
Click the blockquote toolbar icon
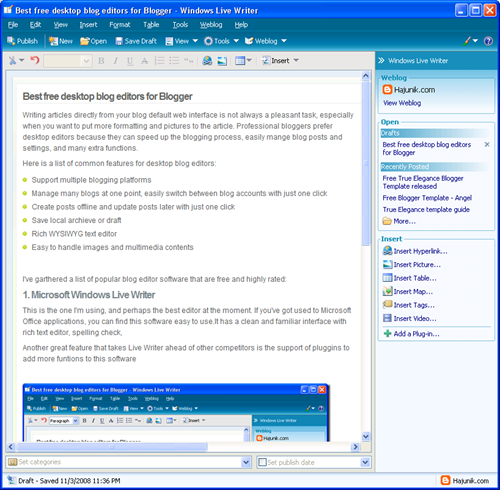pyautogui.click(x=188, y=61)
